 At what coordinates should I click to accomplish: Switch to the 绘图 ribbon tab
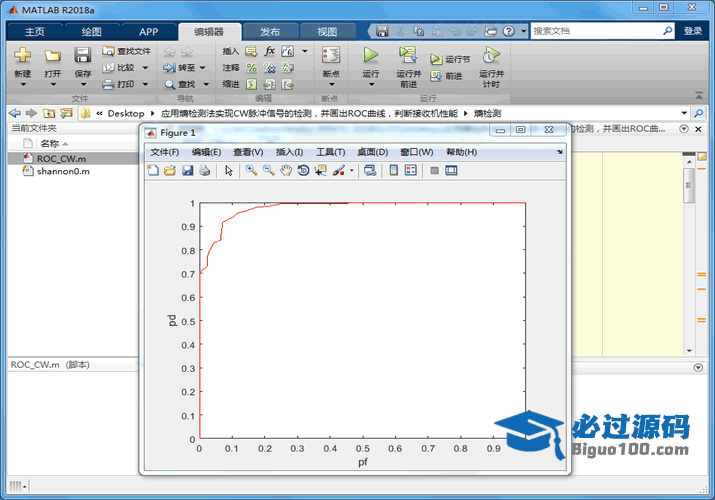coord(92,31)
